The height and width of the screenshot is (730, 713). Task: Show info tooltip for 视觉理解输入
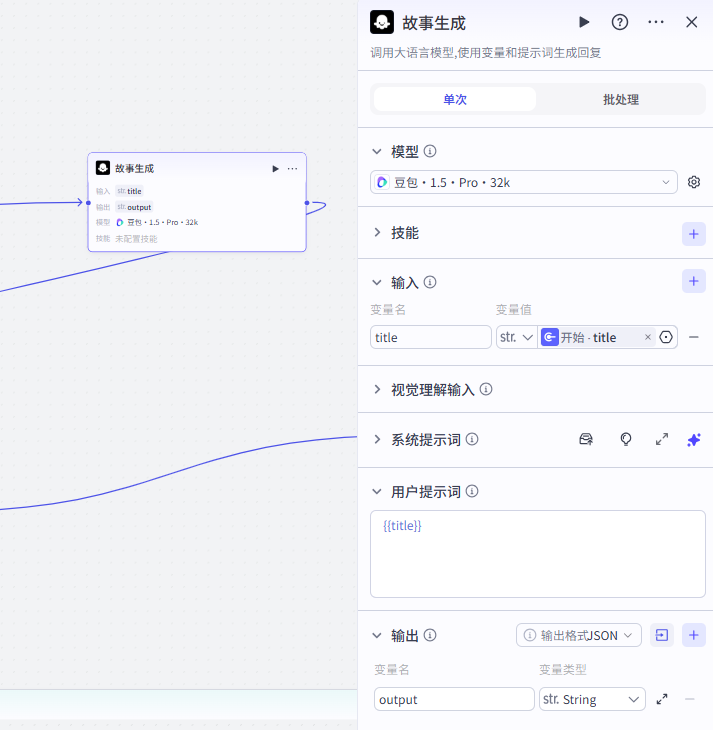click(486, 389)
